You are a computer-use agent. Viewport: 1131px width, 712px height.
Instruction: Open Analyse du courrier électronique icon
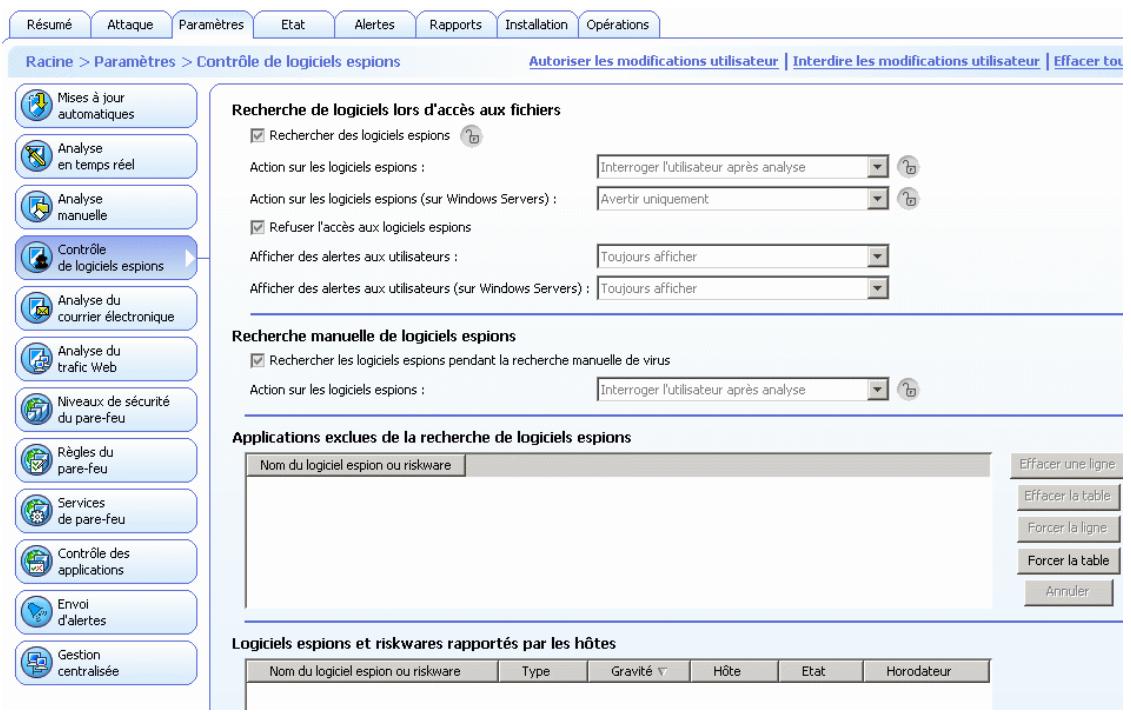coord(36,308)
